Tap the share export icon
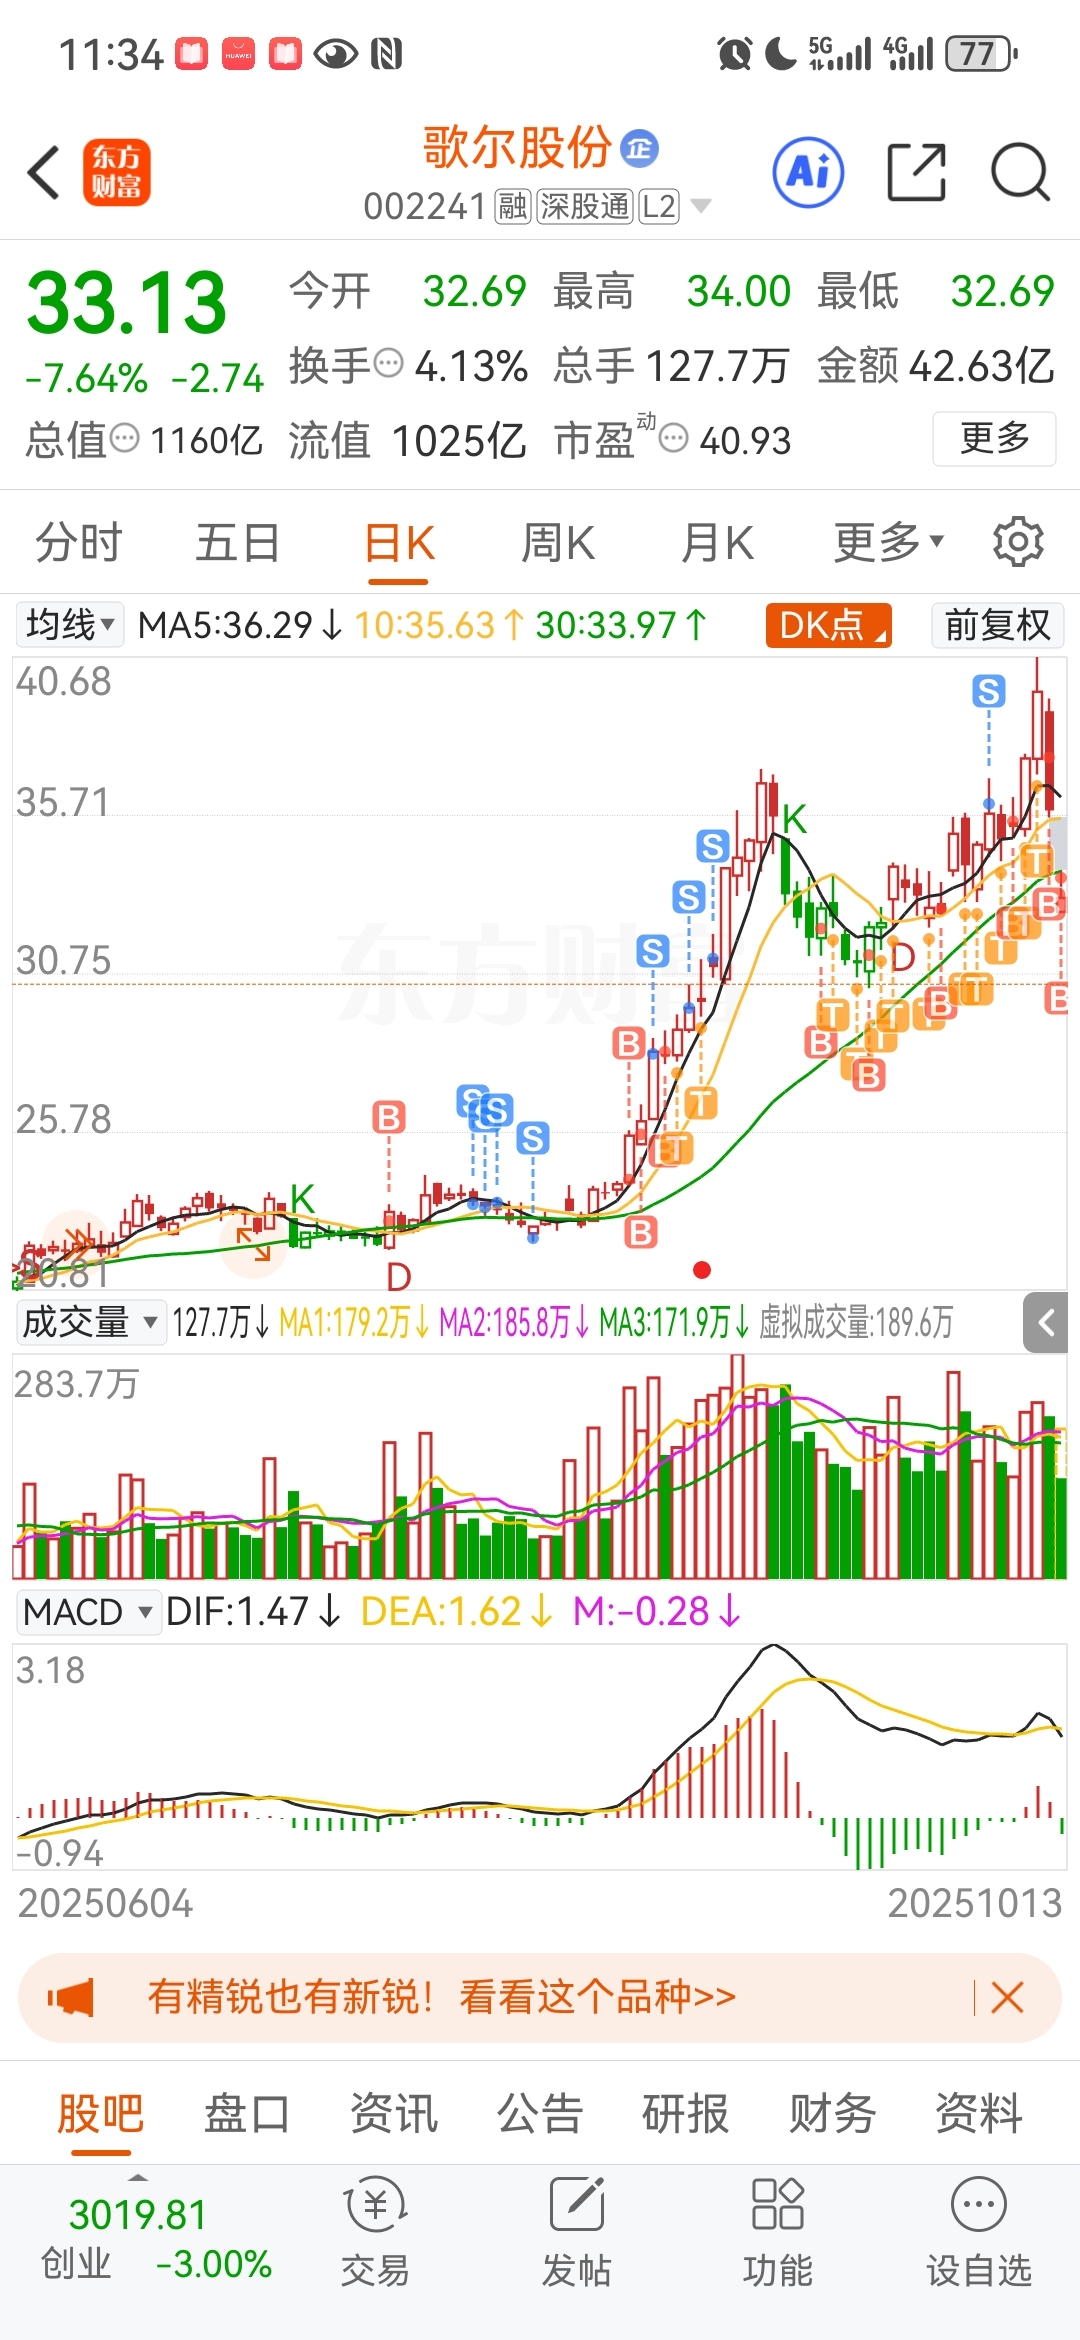The image size is (1080, 2340). 917,172
